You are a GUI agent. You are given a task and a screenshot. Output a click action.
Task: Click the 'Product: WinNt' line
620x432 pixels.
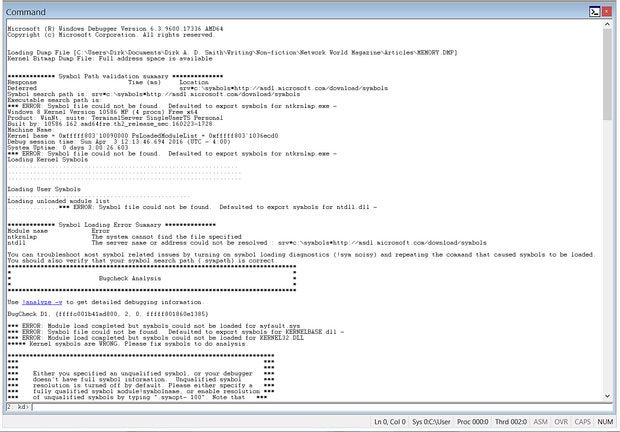coord(115,118)
